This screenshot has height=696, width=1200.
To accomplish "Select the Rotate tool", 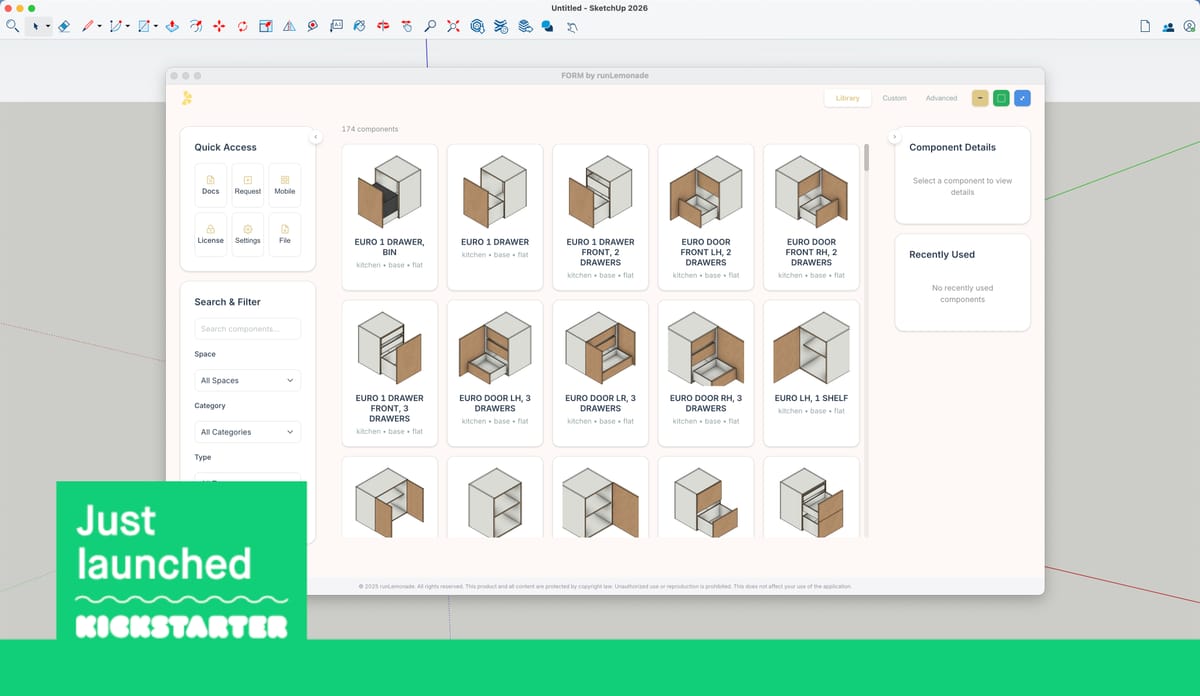I will (x=243, y=26).
